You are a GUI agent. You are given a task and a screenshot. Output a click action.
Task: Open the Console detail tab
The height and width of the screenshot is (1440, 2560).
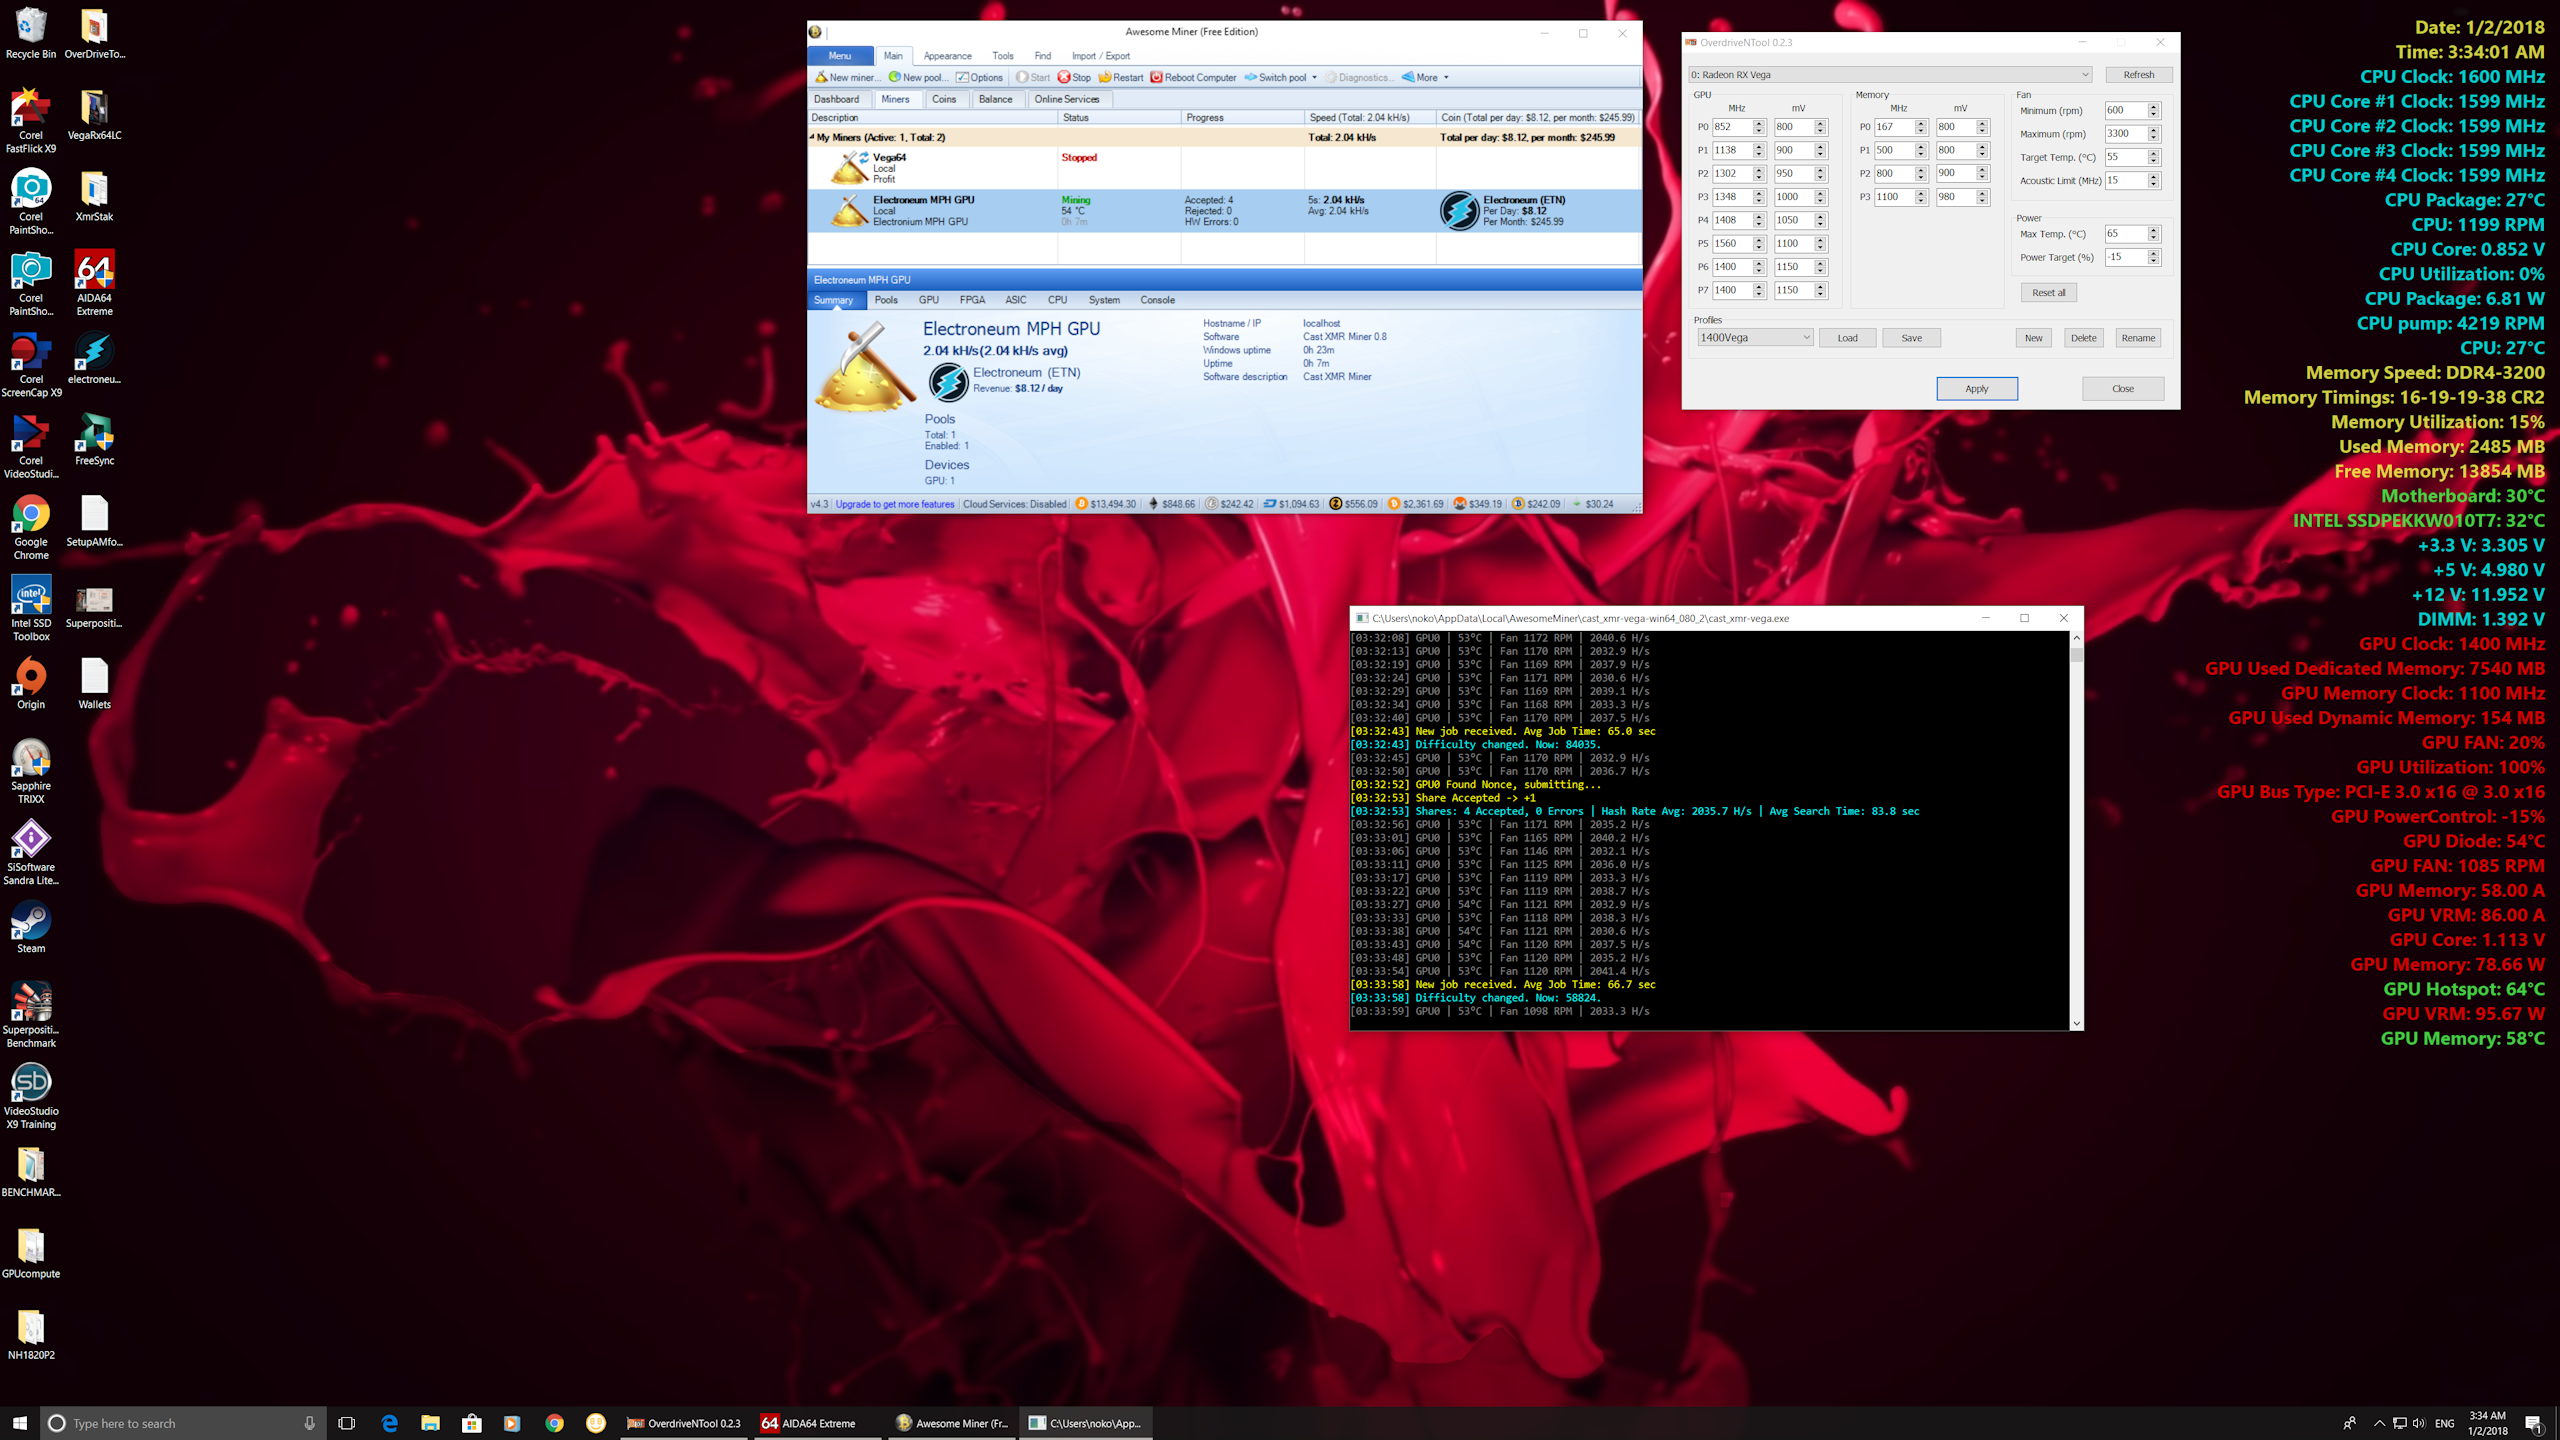[x=1157, y=300]
